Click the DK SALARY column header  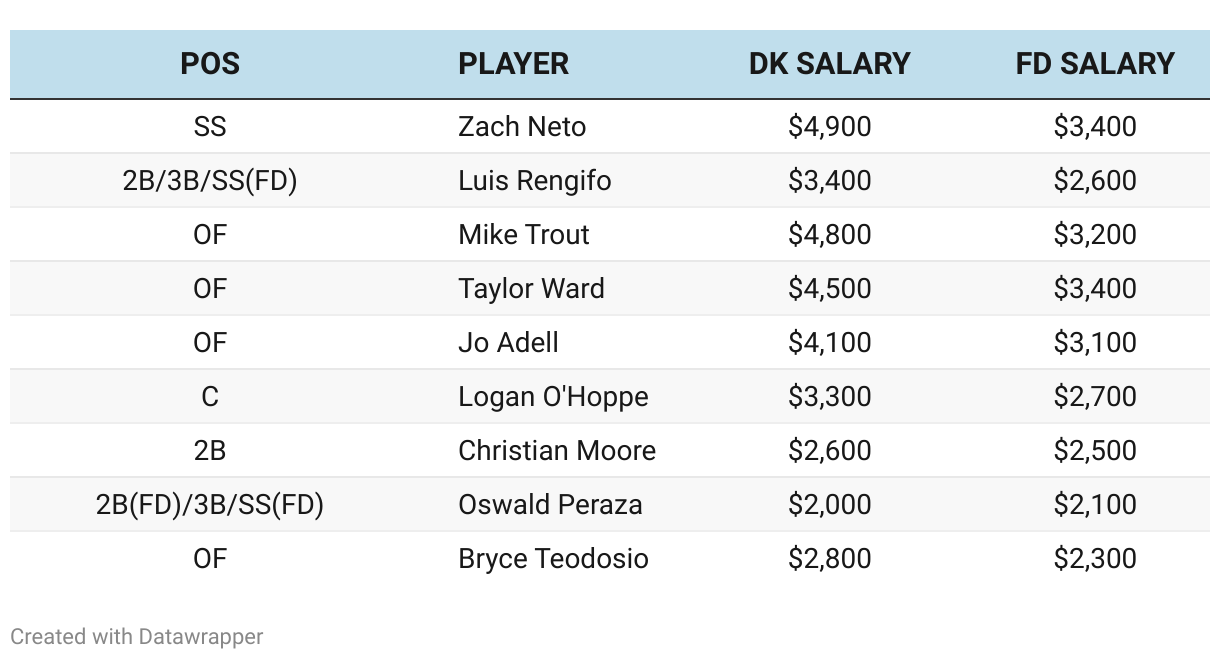click(x=829, y=64)
